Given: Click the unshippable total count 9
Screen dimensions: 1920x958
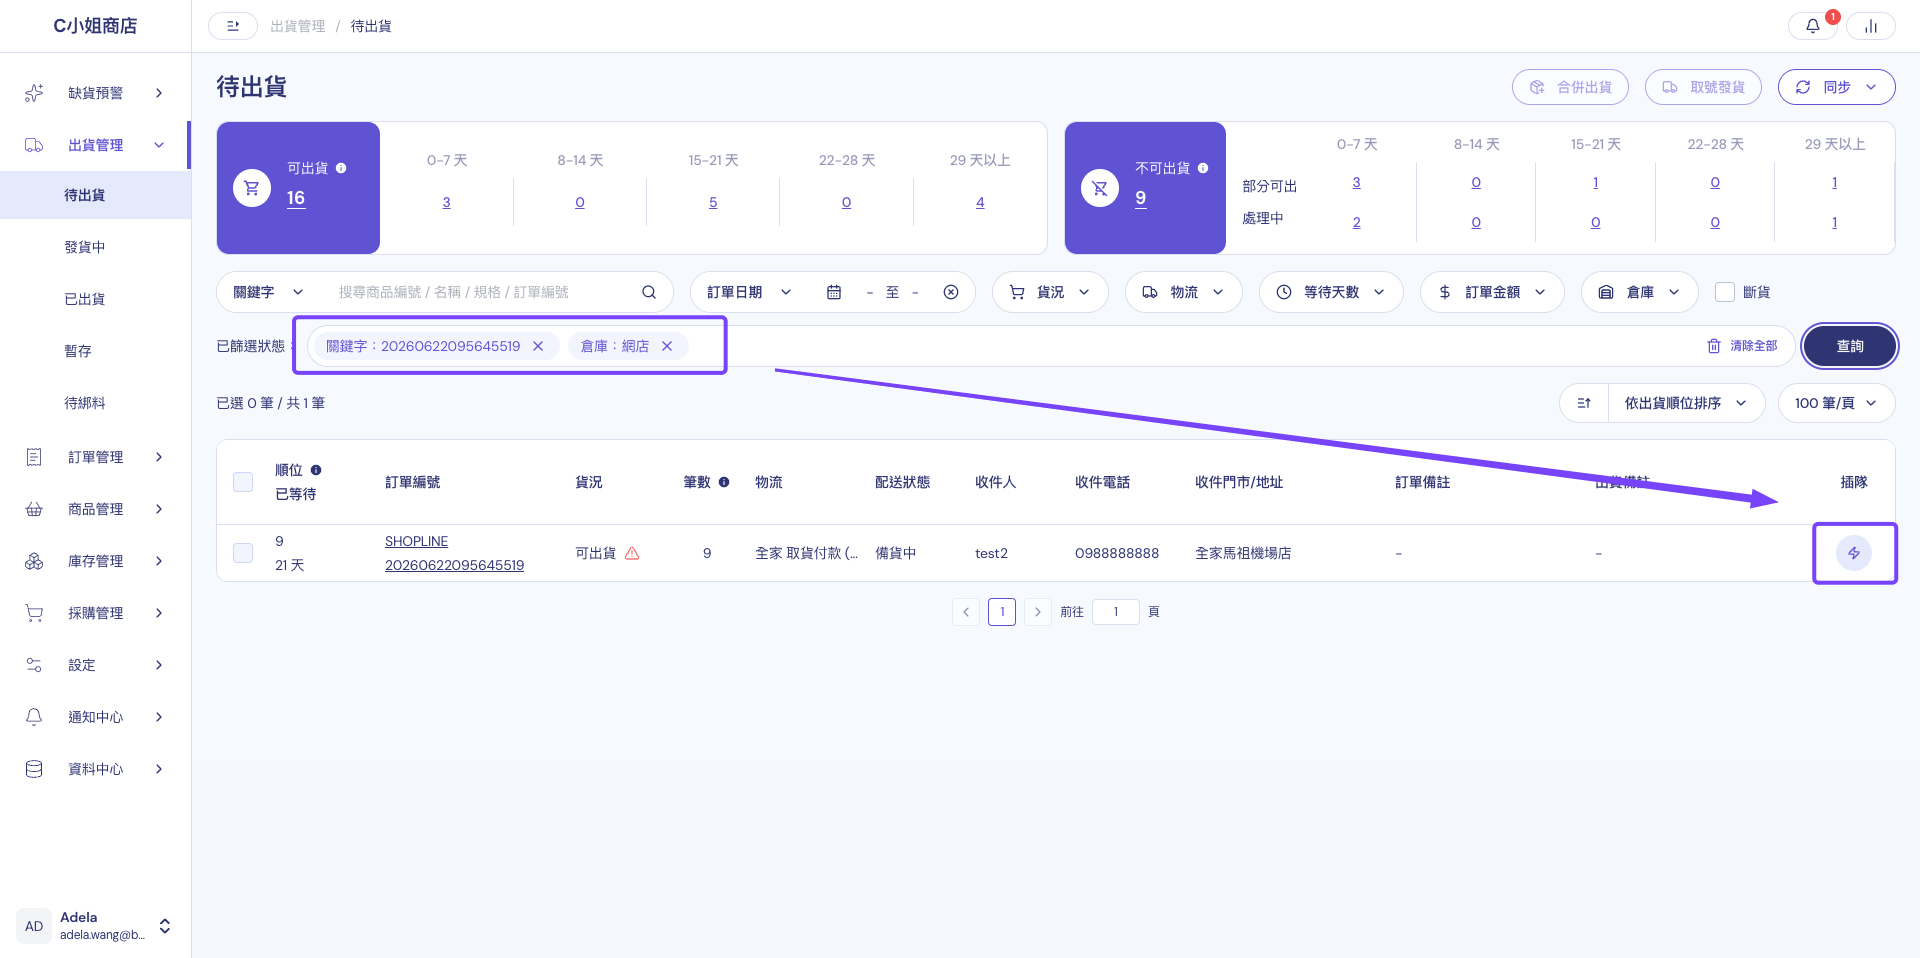Looking at the screenshot, I should click(x=1140, y=198).
